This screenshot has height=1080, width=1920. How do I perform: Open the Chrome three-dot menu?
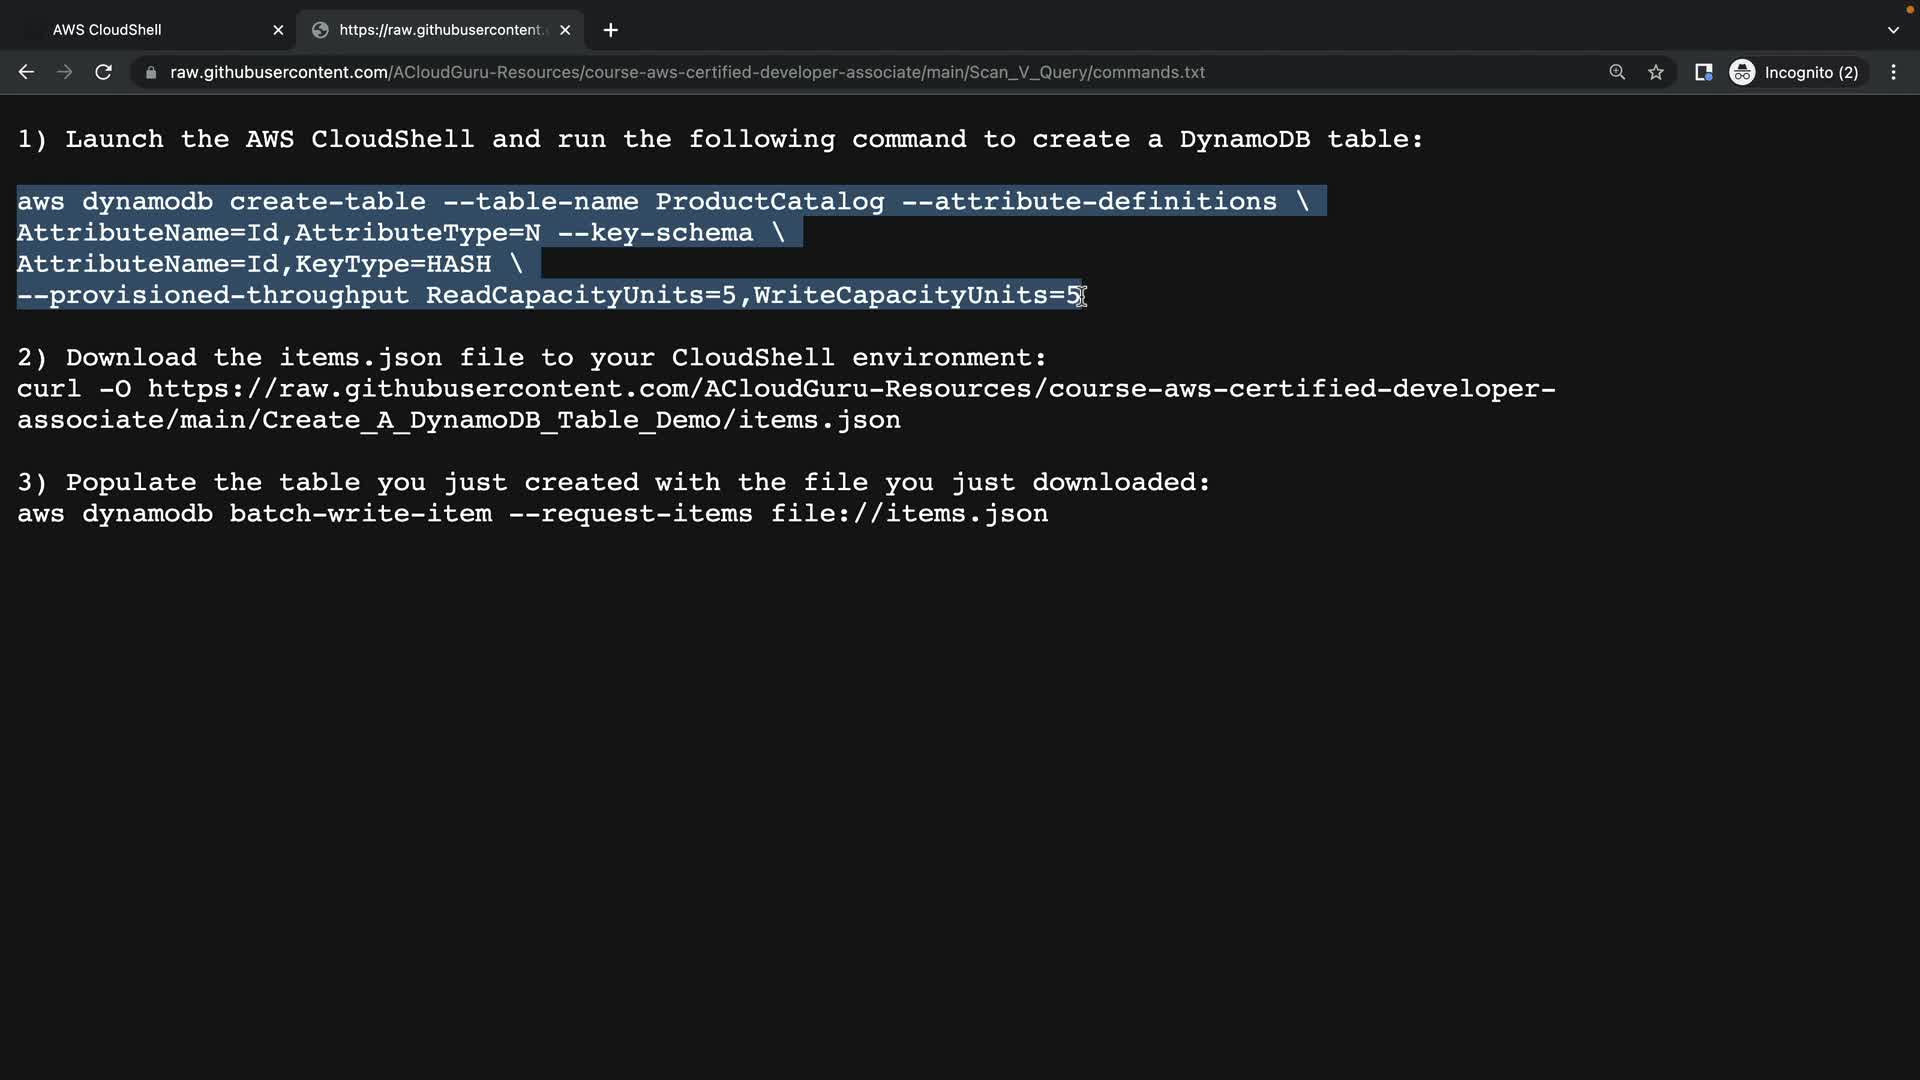coord(1893,72)
